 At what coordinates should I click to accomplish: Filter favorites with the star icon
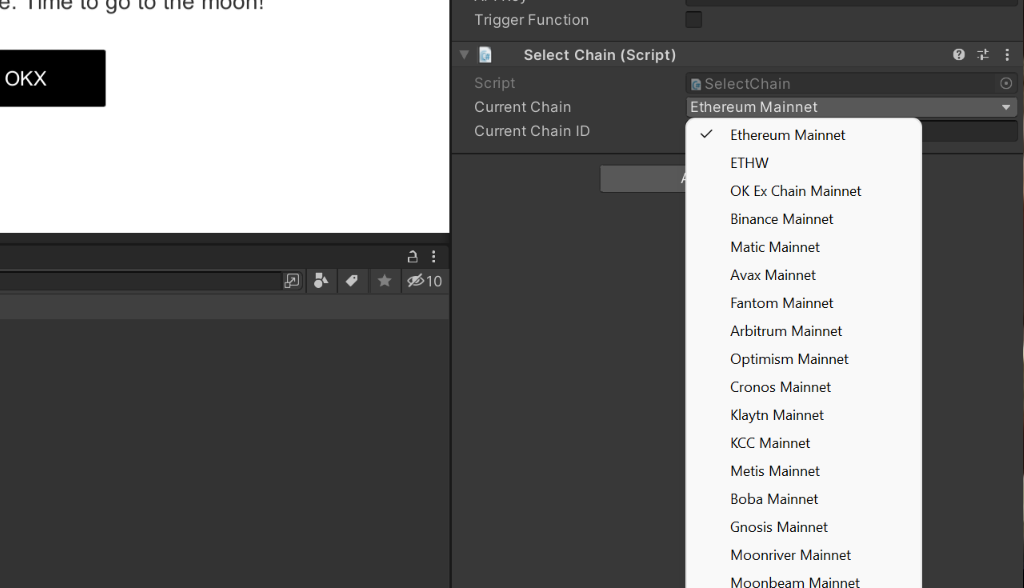385,281
